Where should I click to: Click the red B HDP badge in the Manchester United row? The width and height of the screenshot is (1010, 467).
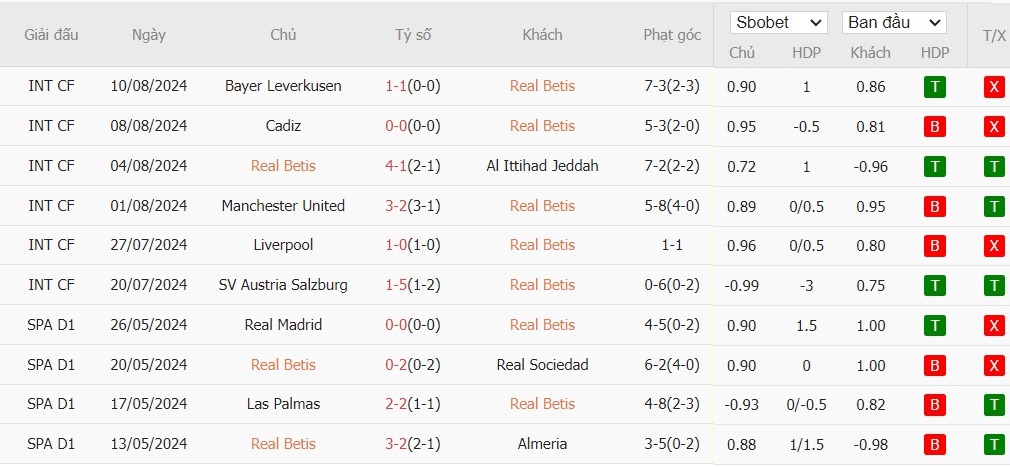(935, 207)
